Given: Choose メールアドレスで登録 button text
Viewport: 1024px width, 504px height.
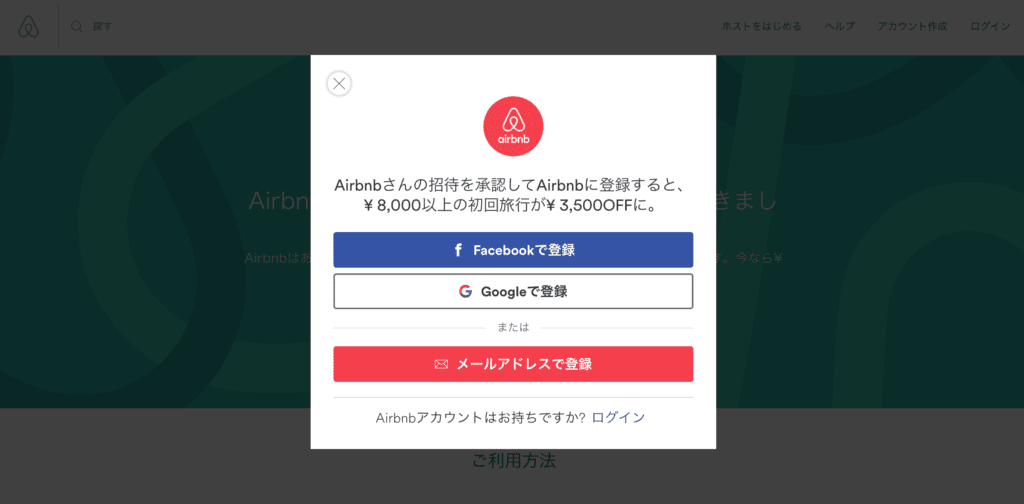Looking at the screenshot, I should [524, 364].
